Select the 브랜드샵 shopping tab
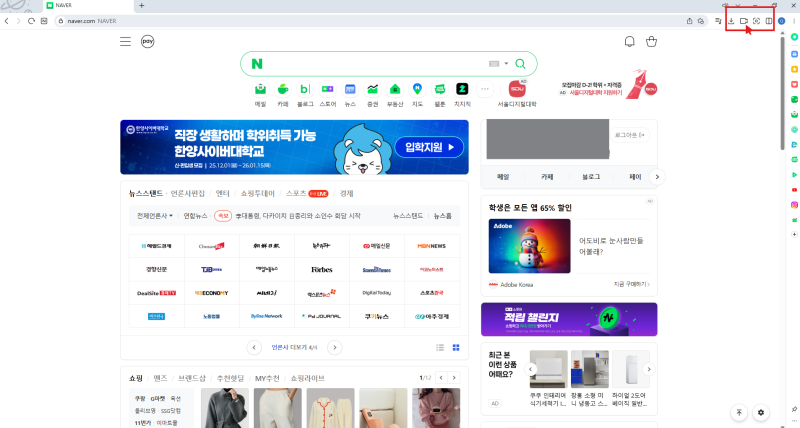This screenshot has height=428, width=800. pyautogui.click(x=192, y=378)
